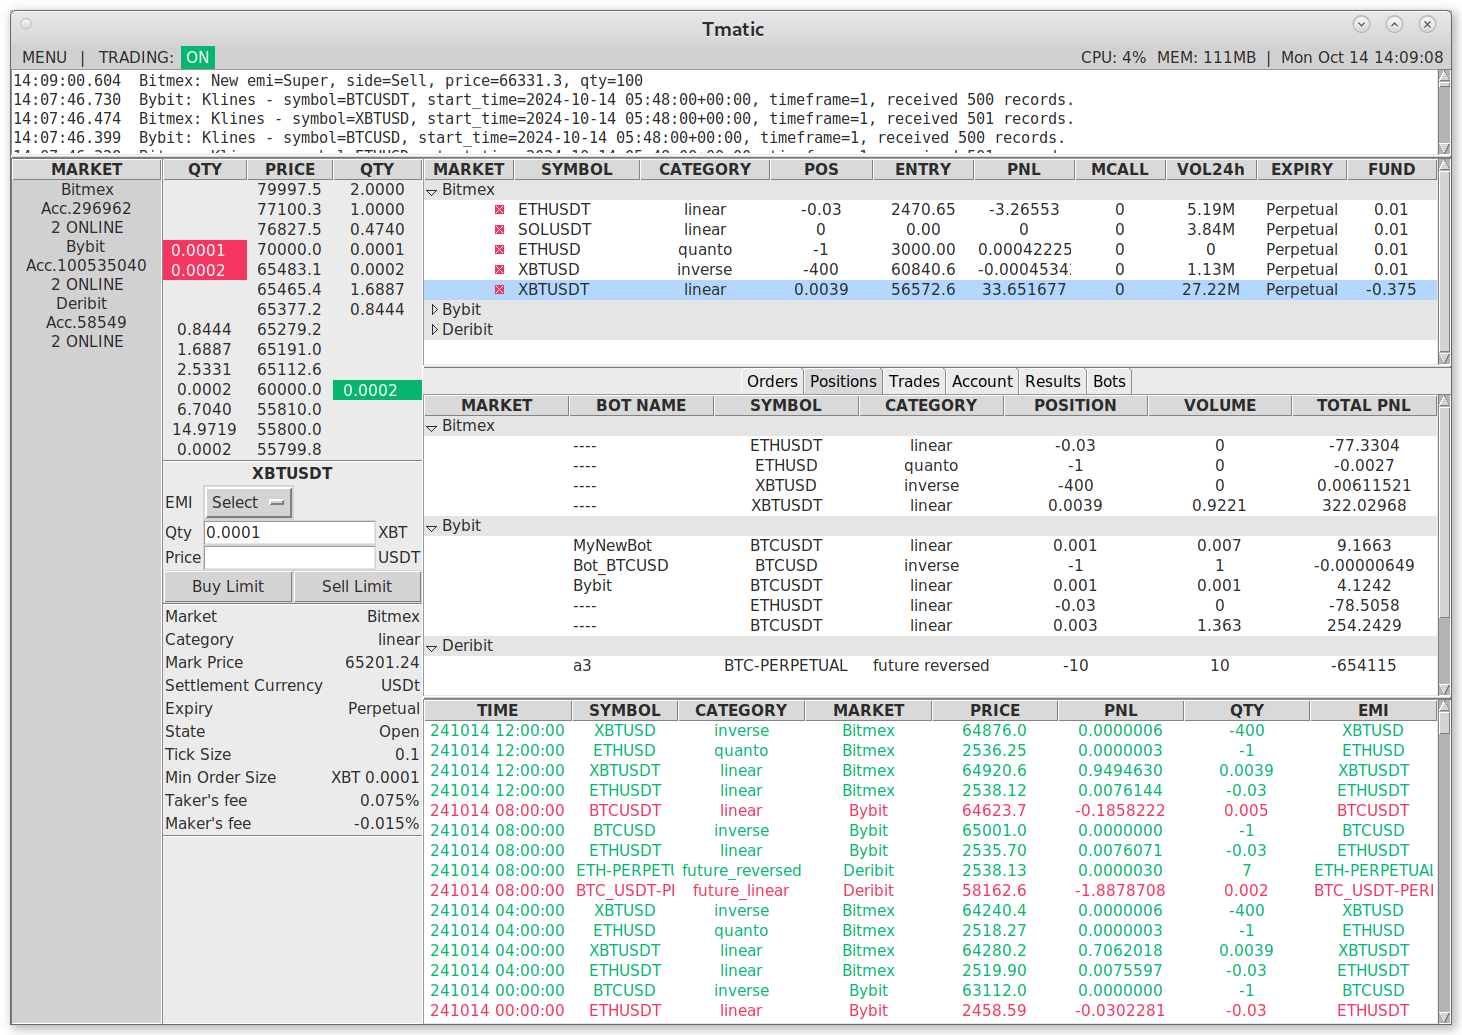Switch to the Orders tab
The height and width of the screenshot is (1035, 1462).
click(772, 381)
